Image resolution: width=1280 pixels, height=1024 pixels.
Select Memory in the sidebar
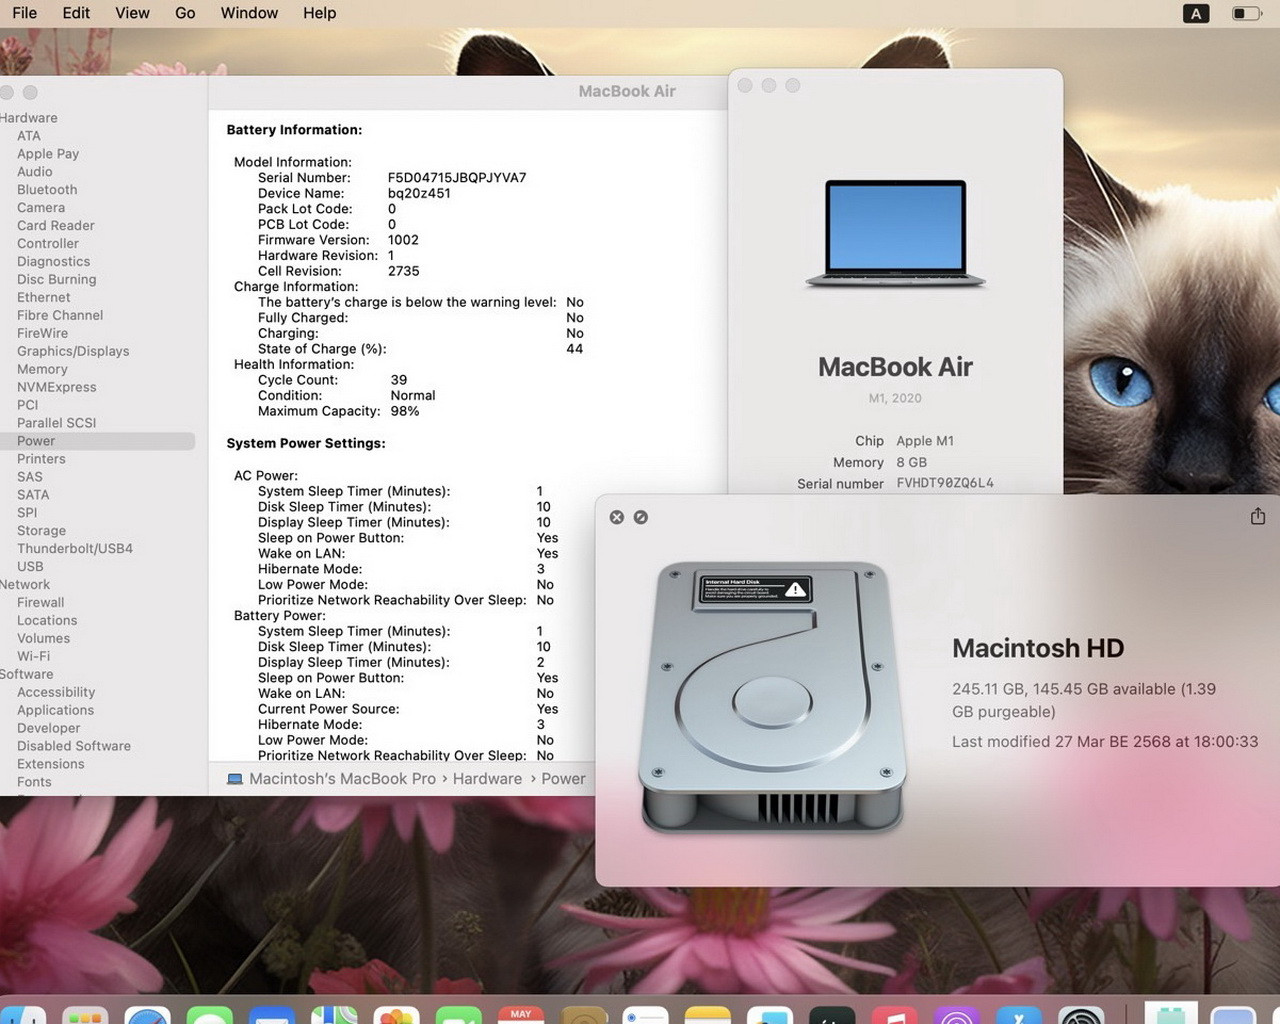click(42, 369)
